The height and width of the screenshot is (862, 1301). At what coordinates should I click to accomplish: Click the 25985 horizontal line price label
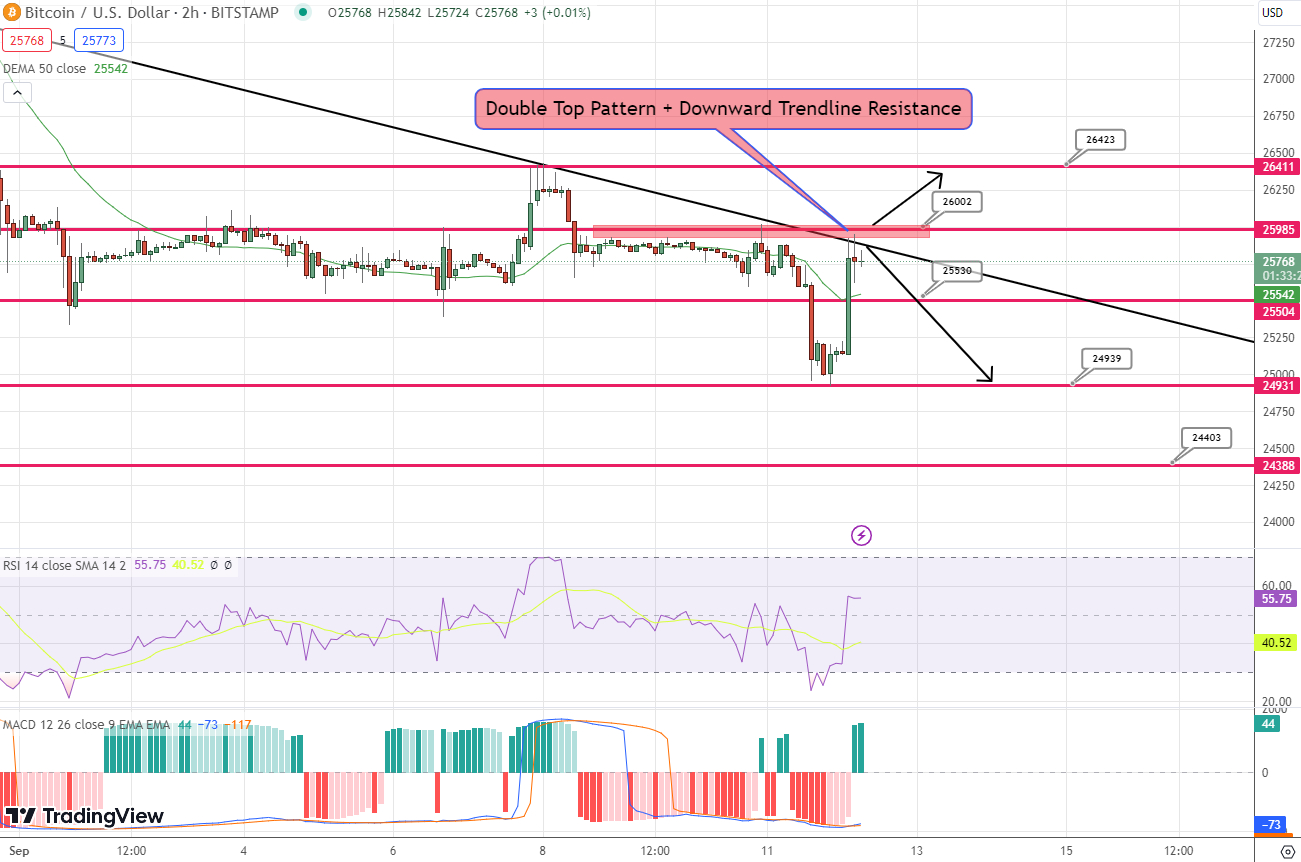pyautogui.click(x=1276, y=230)
